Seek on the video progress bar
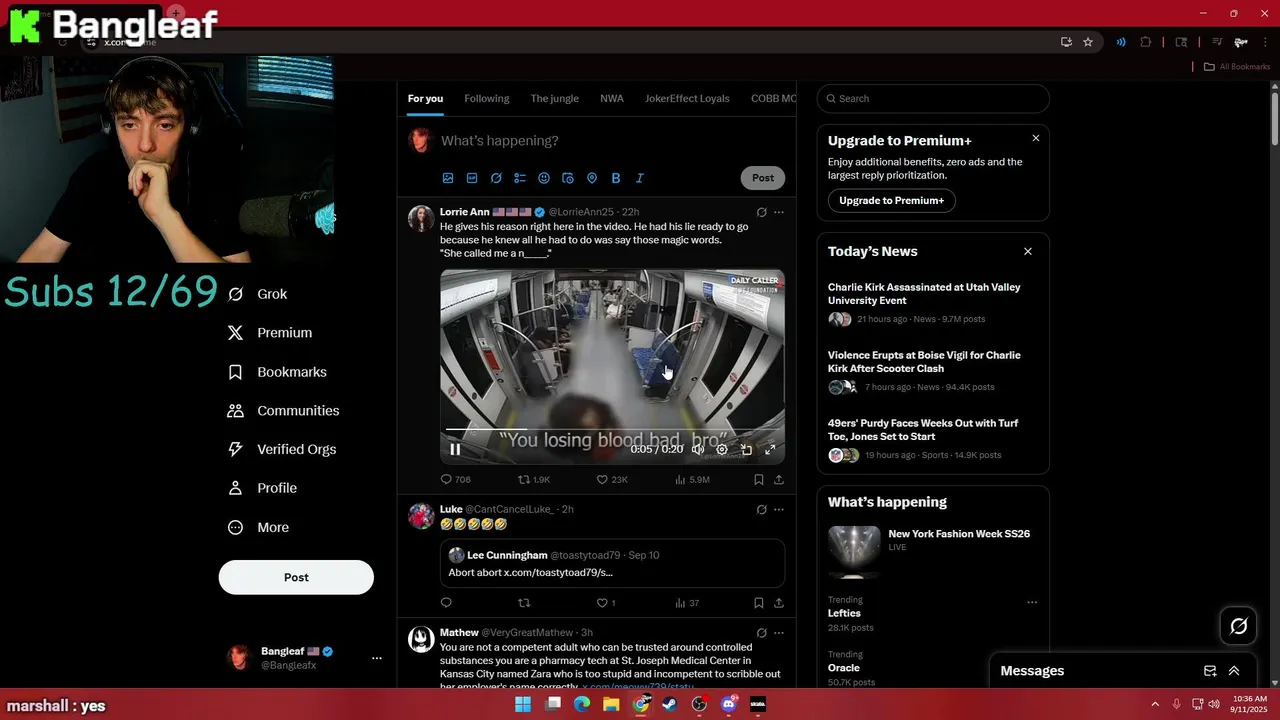The height and width of the screenshot is (720, 1280). tap(612, 429)
